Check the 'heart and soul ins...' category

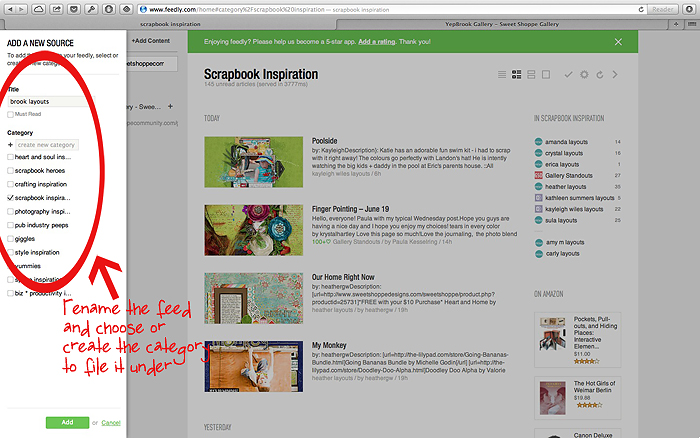10,157
